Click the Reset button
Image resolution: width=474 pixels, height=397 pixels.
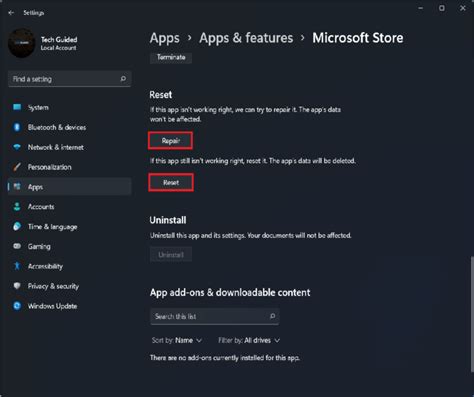tap(171, 182)
